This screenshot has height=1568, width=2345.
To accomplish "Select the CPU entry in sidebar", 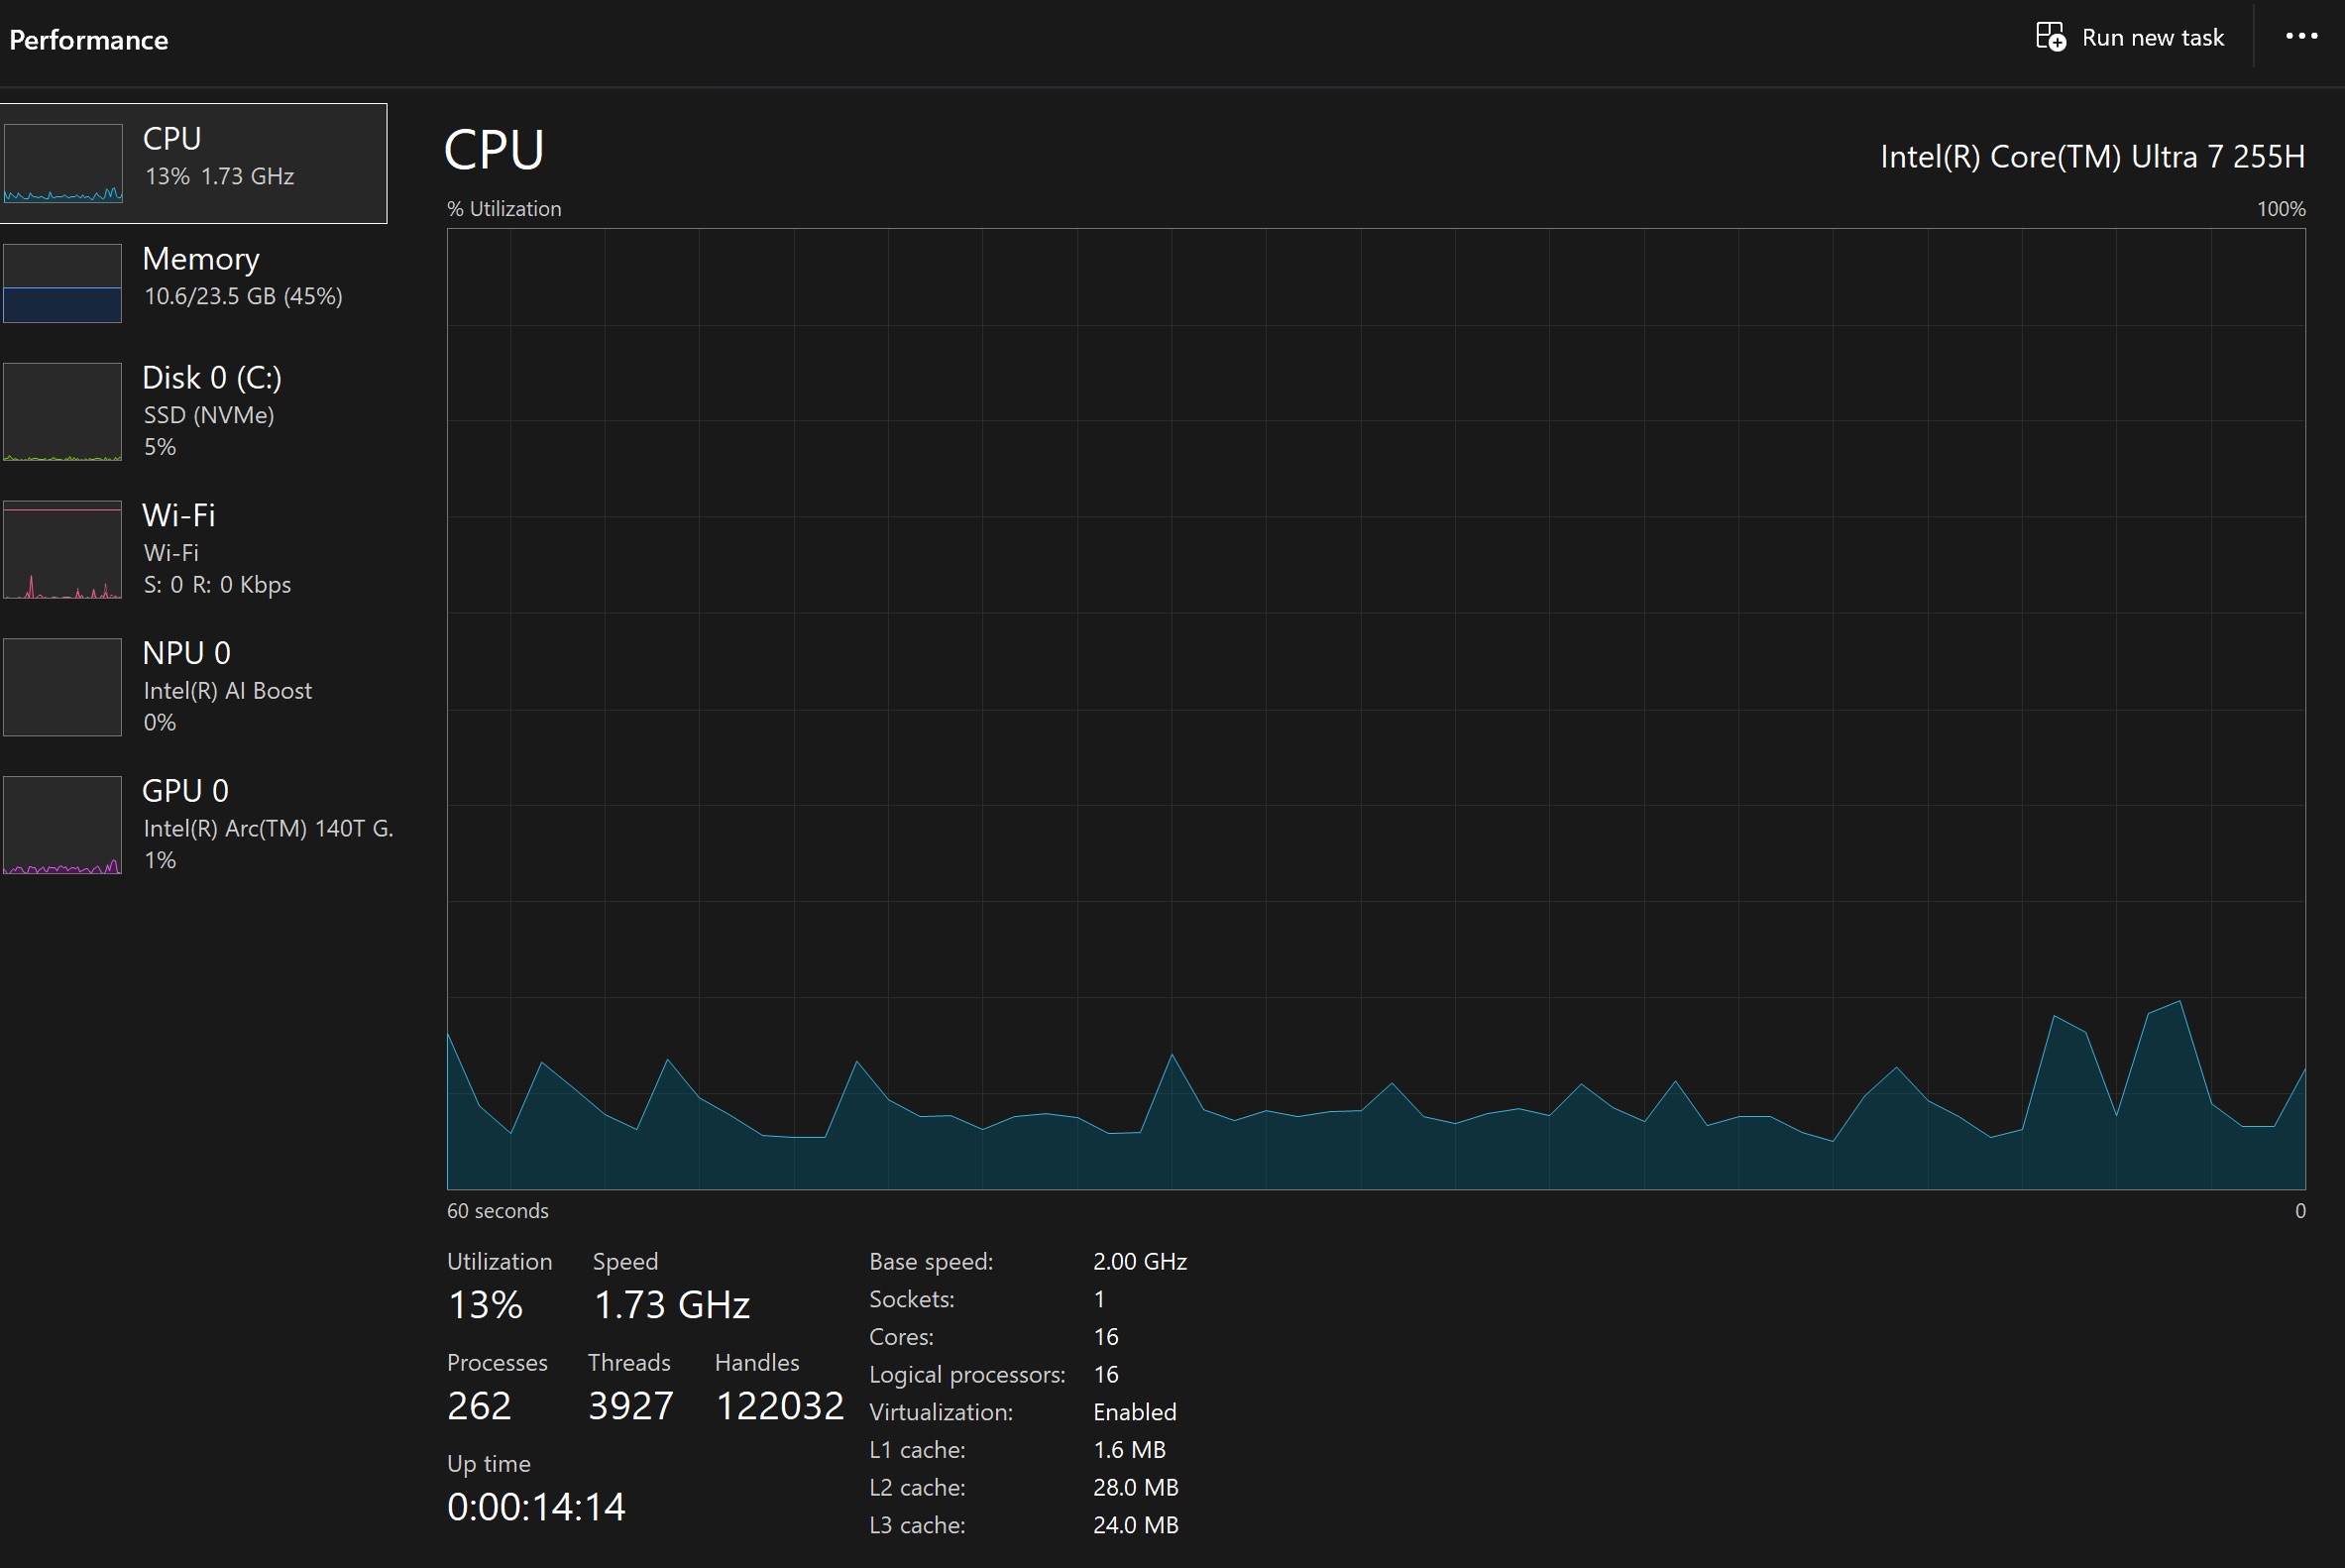I will click(172, 139).
